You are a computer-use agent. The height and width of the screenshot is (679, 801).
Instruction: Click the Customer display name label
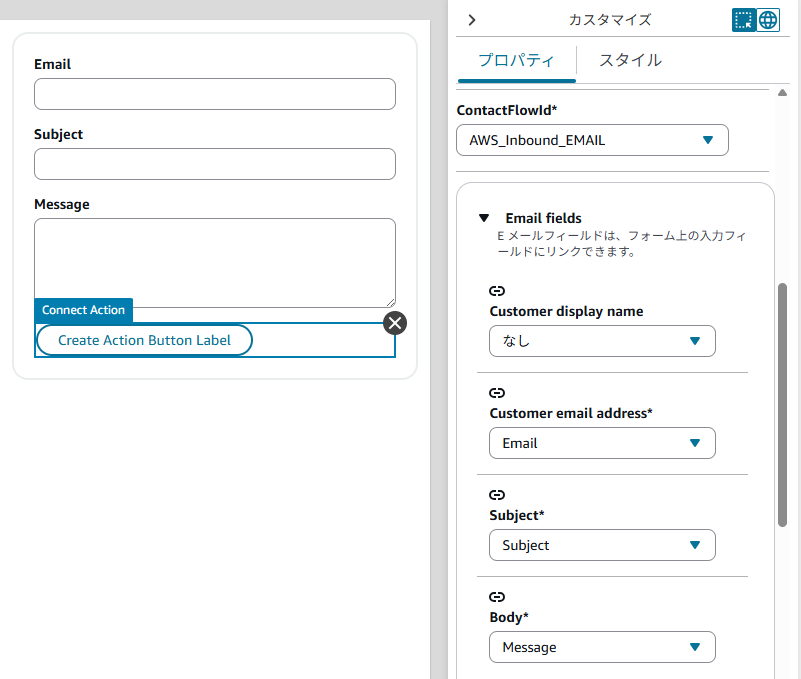(x=566, y=311)
